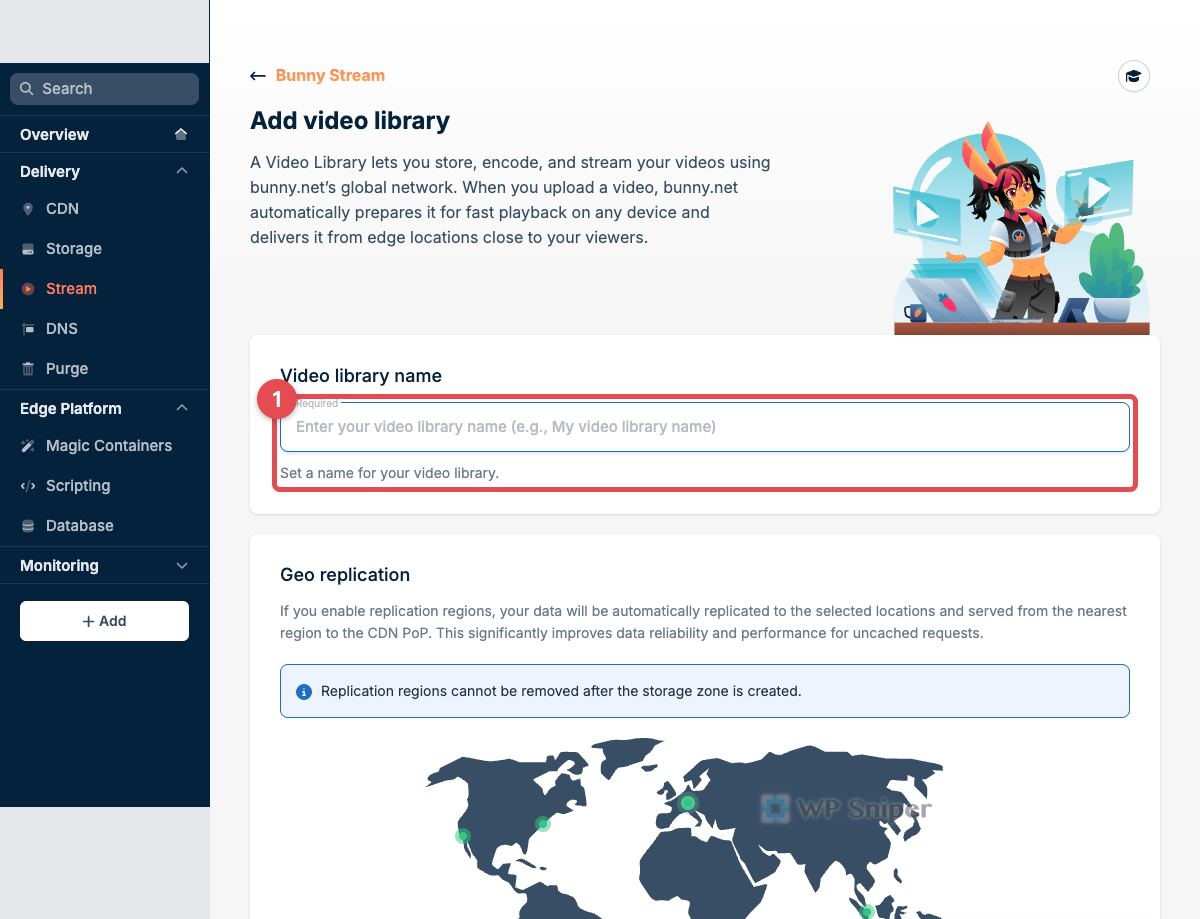
Task: Click the Edge Platform section heading
Action: coord(71,409)
